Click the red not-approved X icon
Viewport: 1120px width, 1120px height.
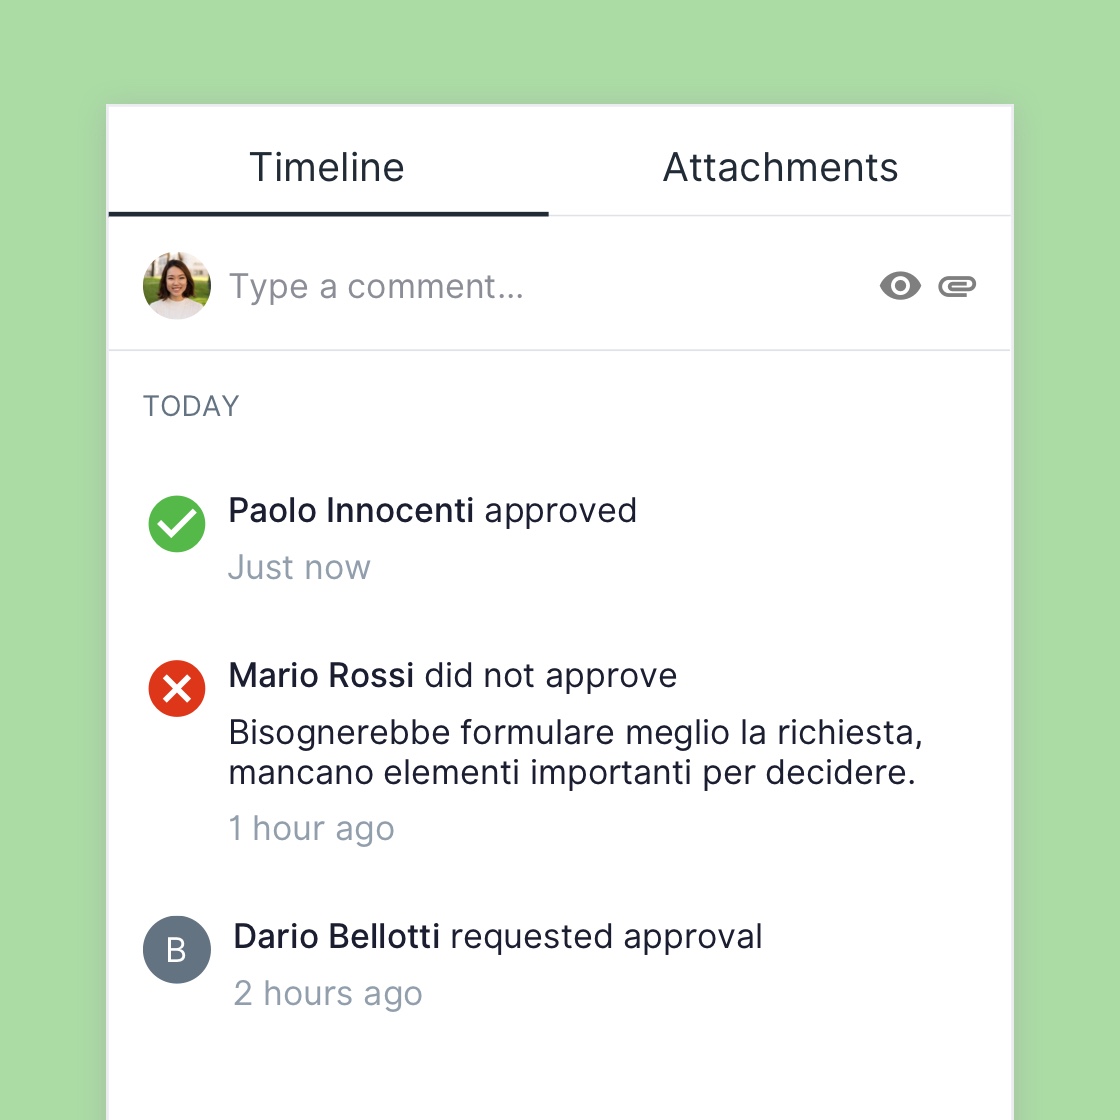click(177, 689)
